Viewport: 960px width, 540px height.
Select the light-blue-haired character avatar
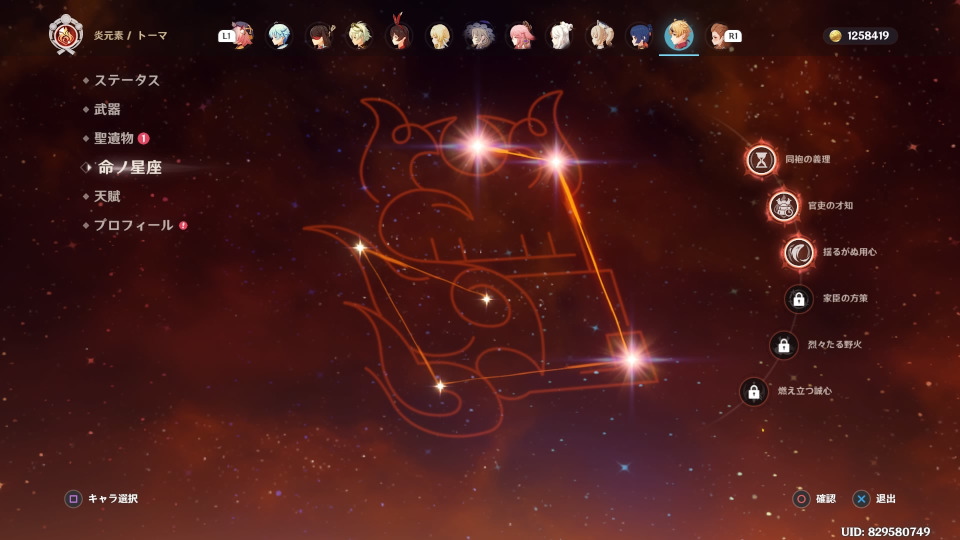tap(279, 36)
